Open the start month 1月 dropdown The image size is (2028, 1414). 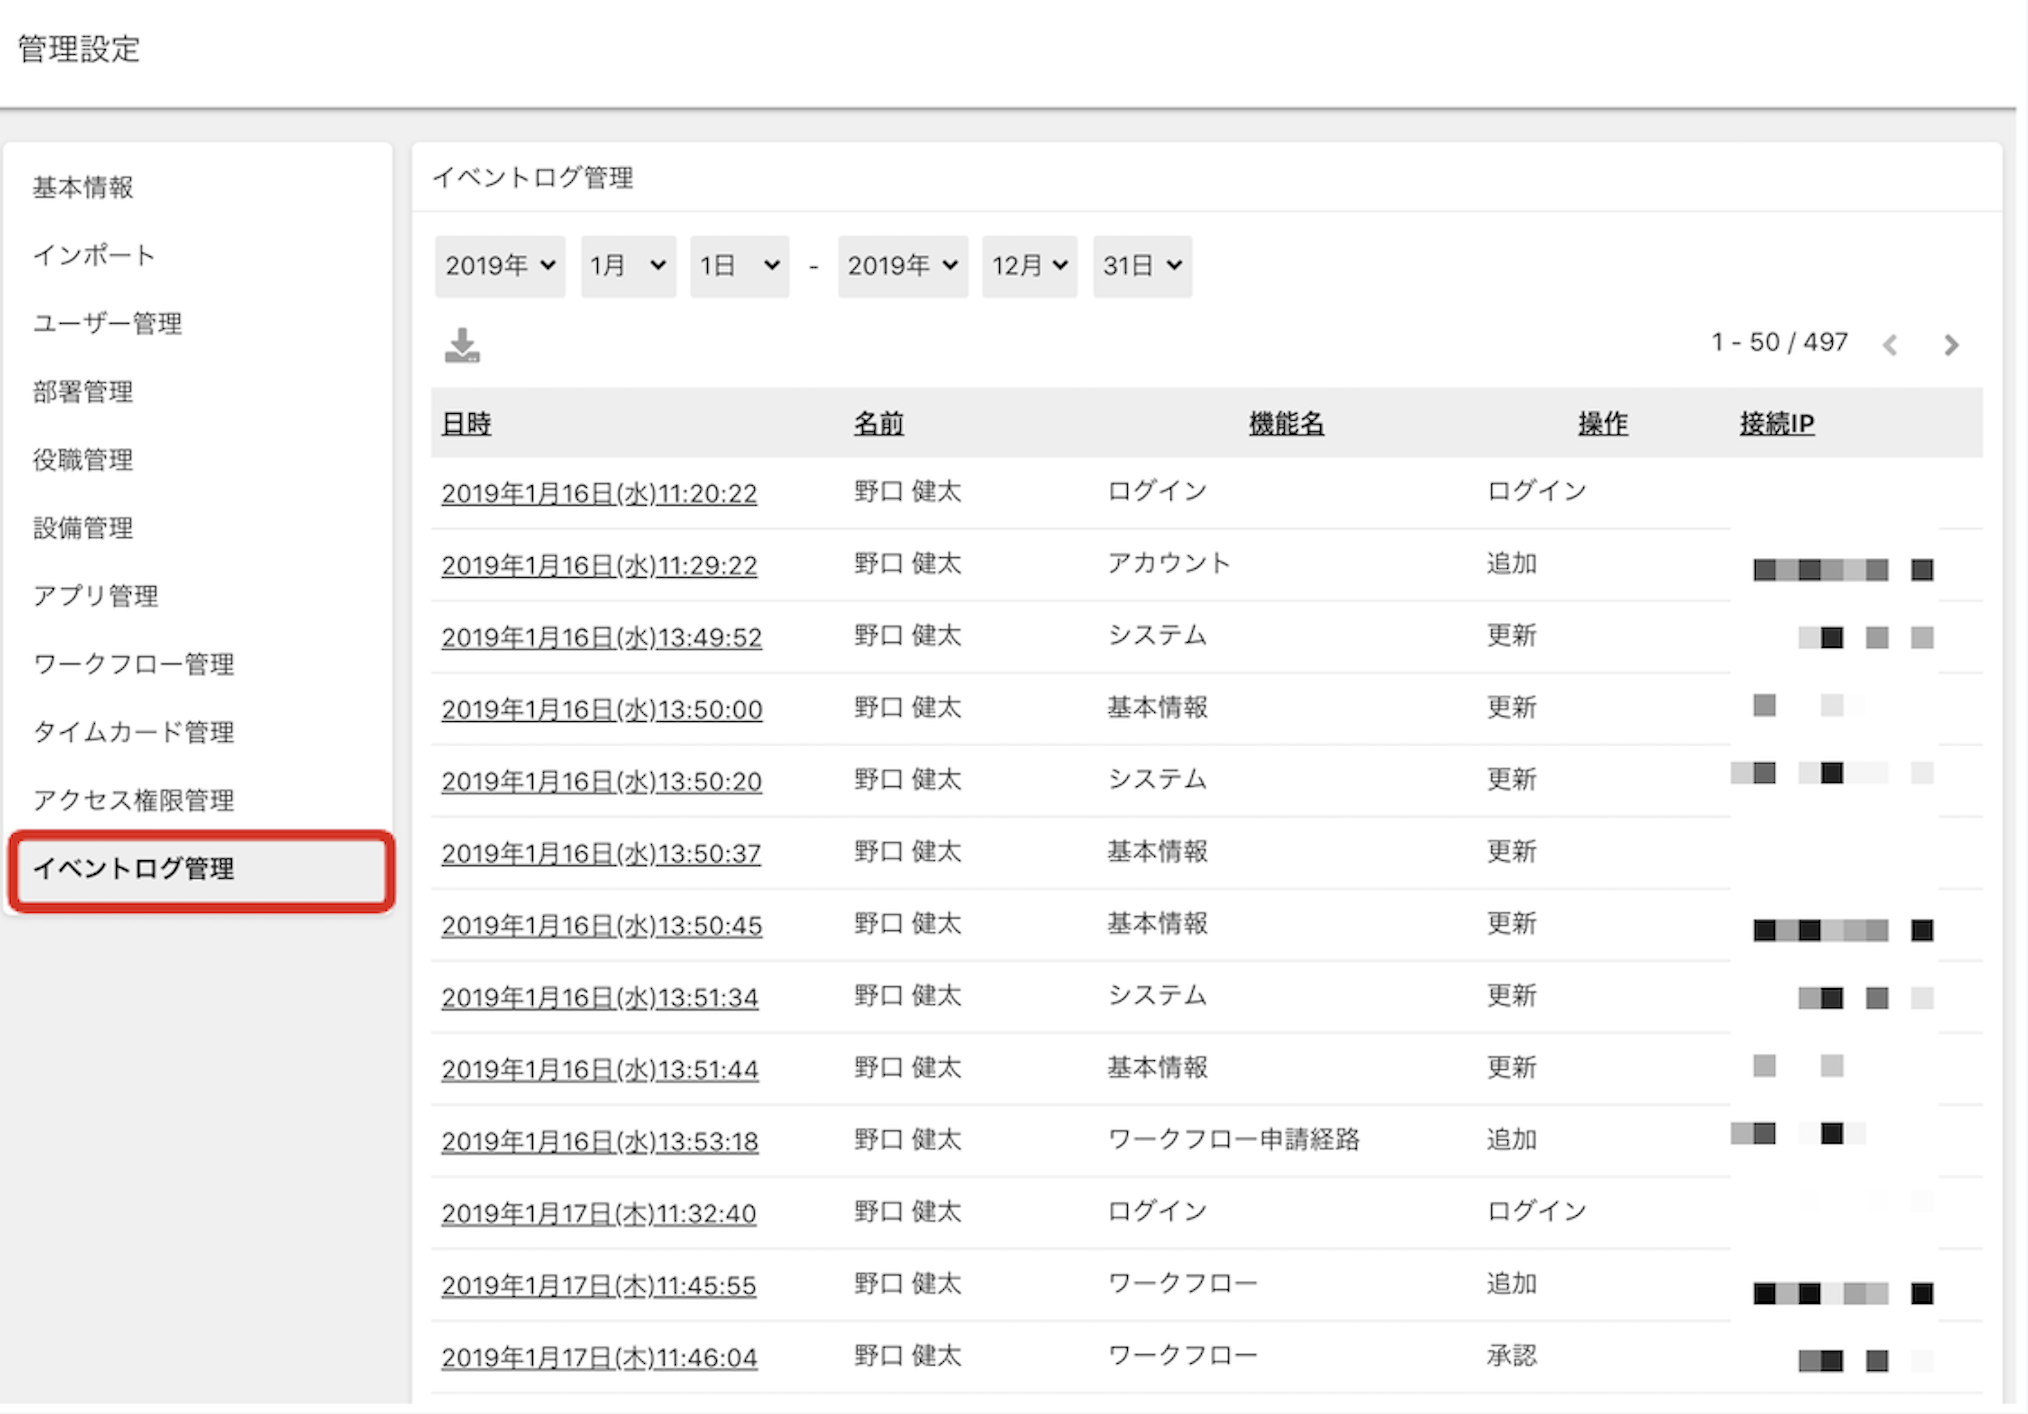628,266
